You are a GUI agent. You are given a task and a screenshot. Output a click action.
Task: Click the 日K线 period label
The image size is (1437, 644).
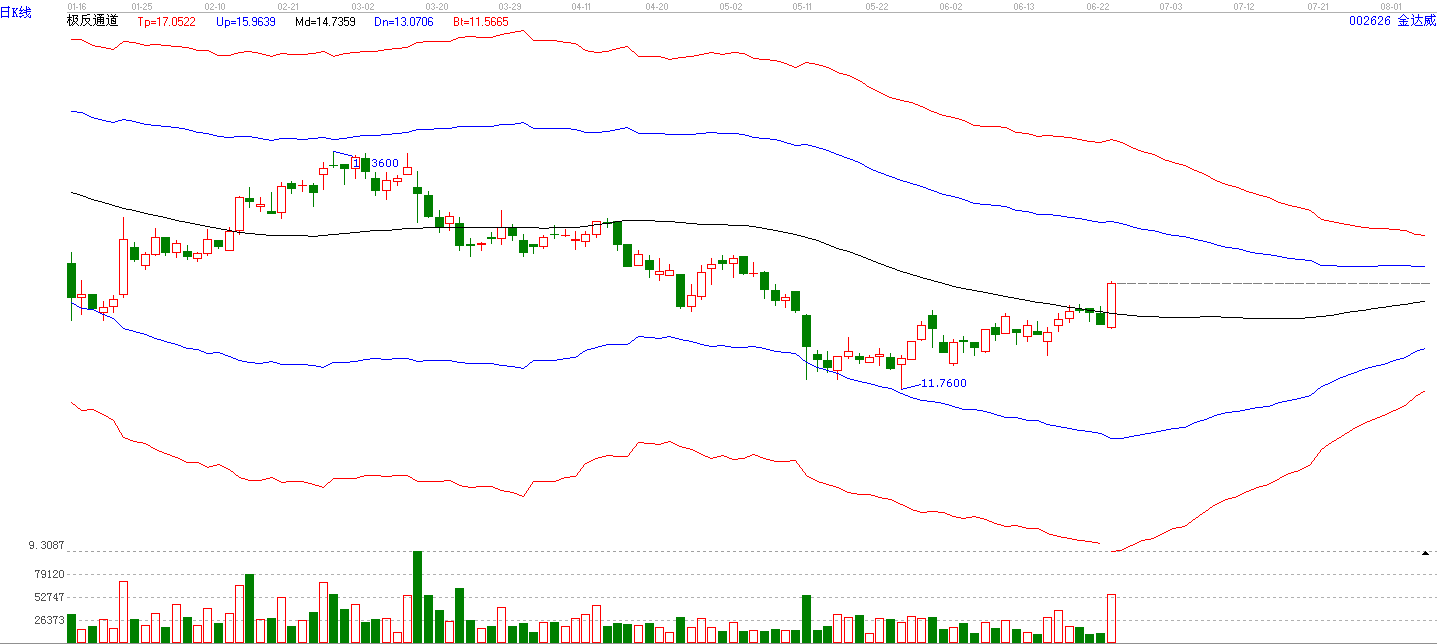(16, 12)
